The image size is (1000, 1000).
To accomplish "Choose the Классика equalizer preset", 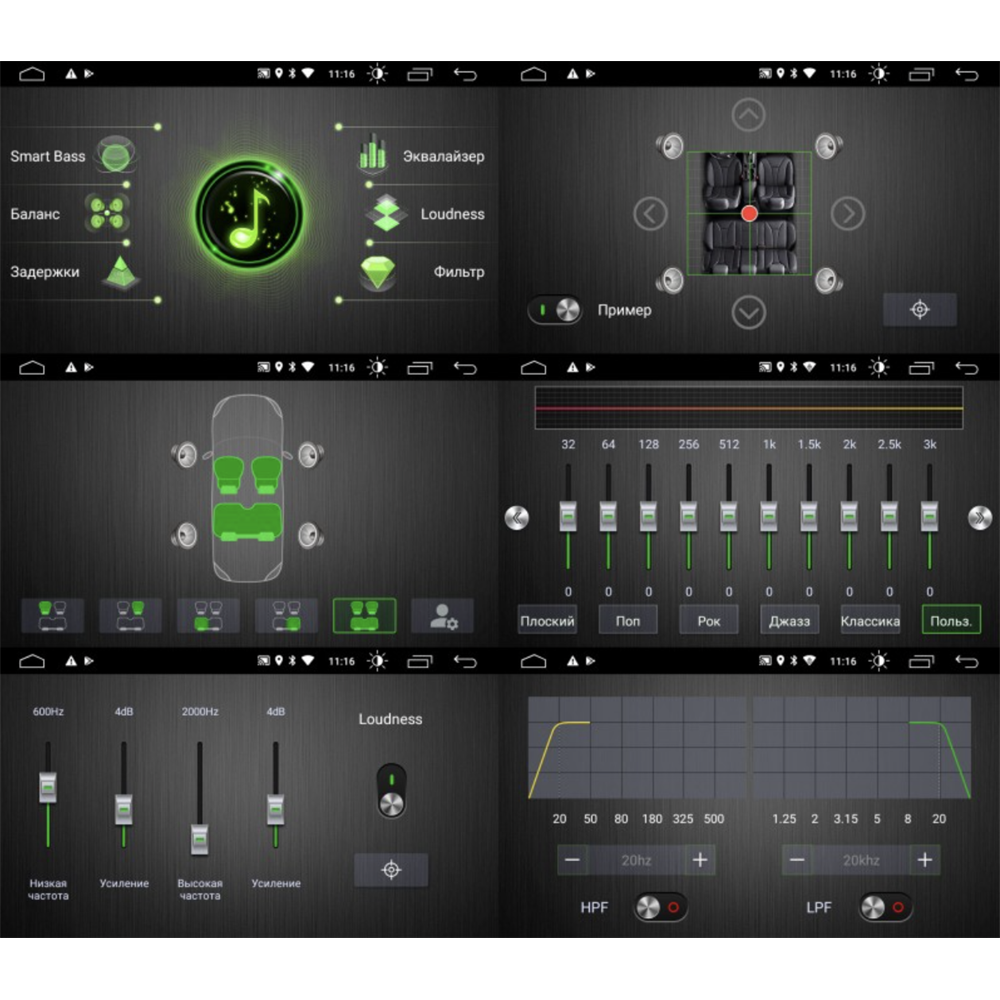I will (x=871, y=621).
